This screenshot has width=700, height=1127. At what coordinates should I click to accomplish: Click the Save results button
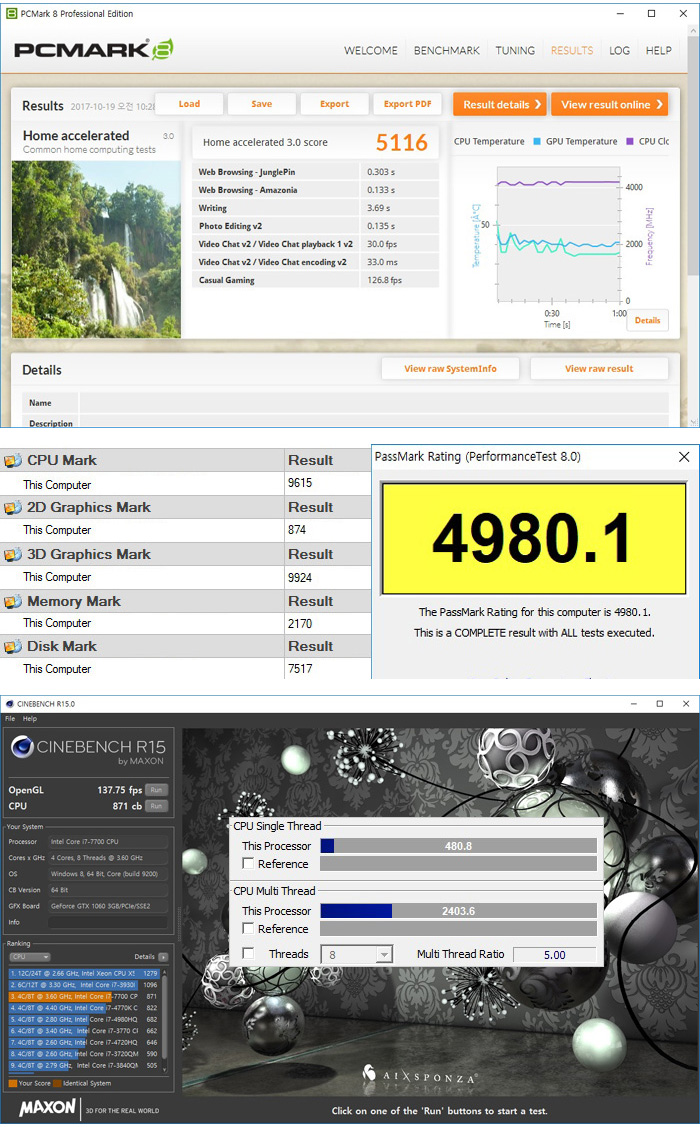point(262,104)
